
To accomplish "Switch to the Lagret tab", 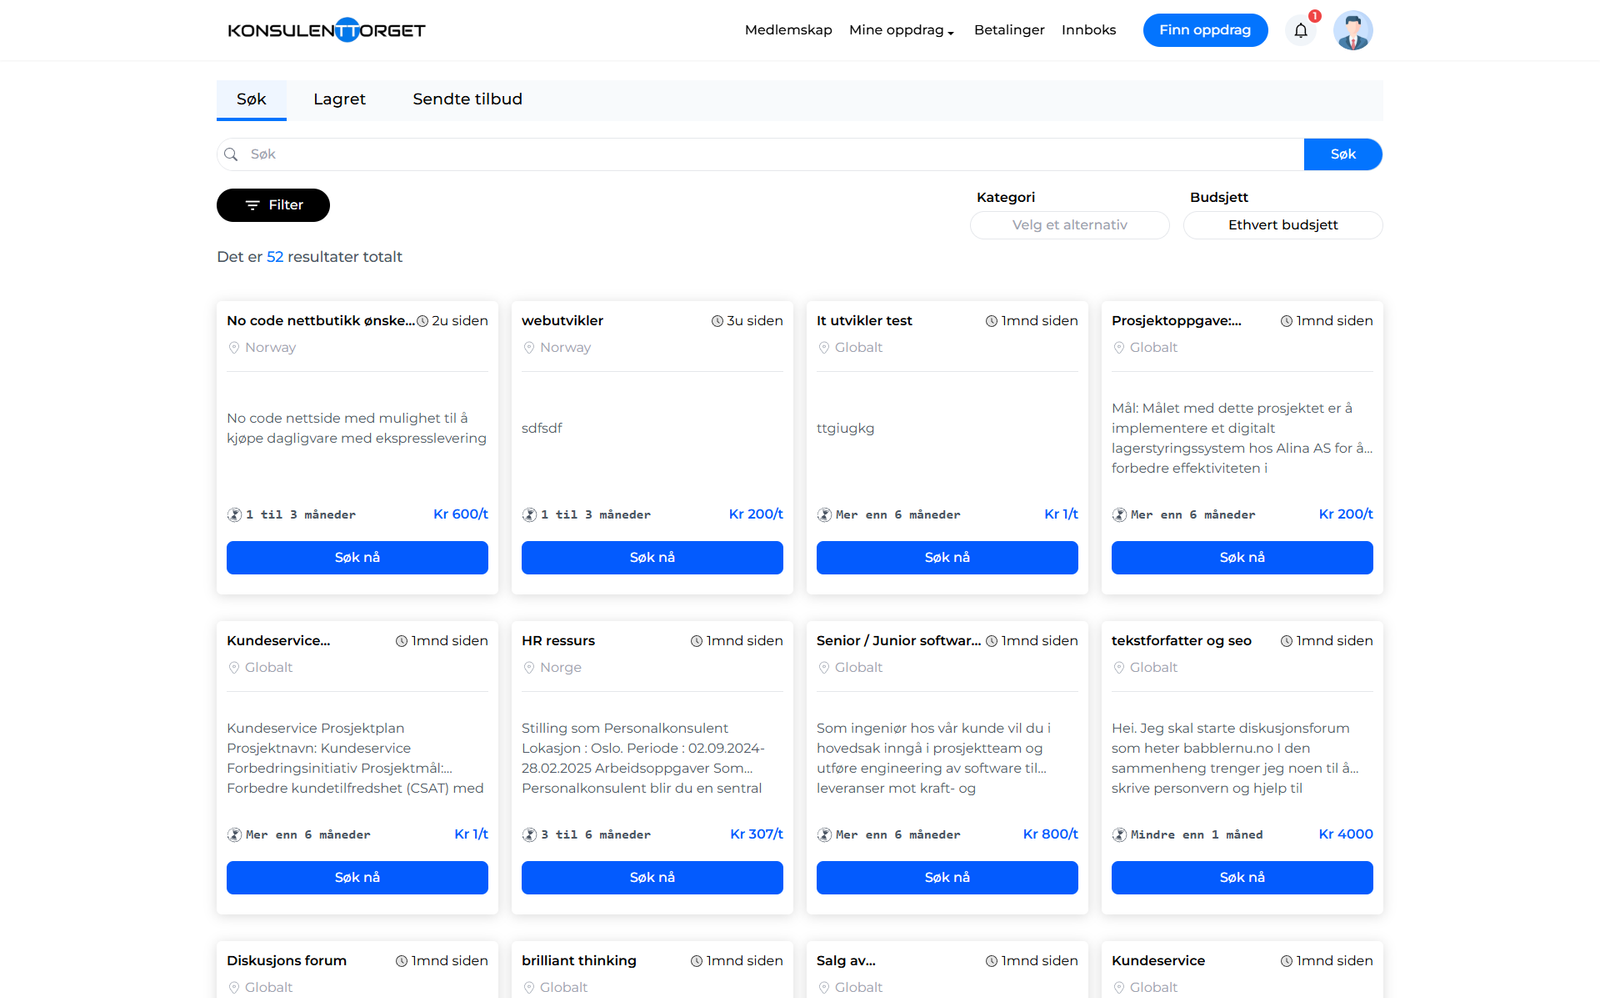I will click(x=339, y=99).
